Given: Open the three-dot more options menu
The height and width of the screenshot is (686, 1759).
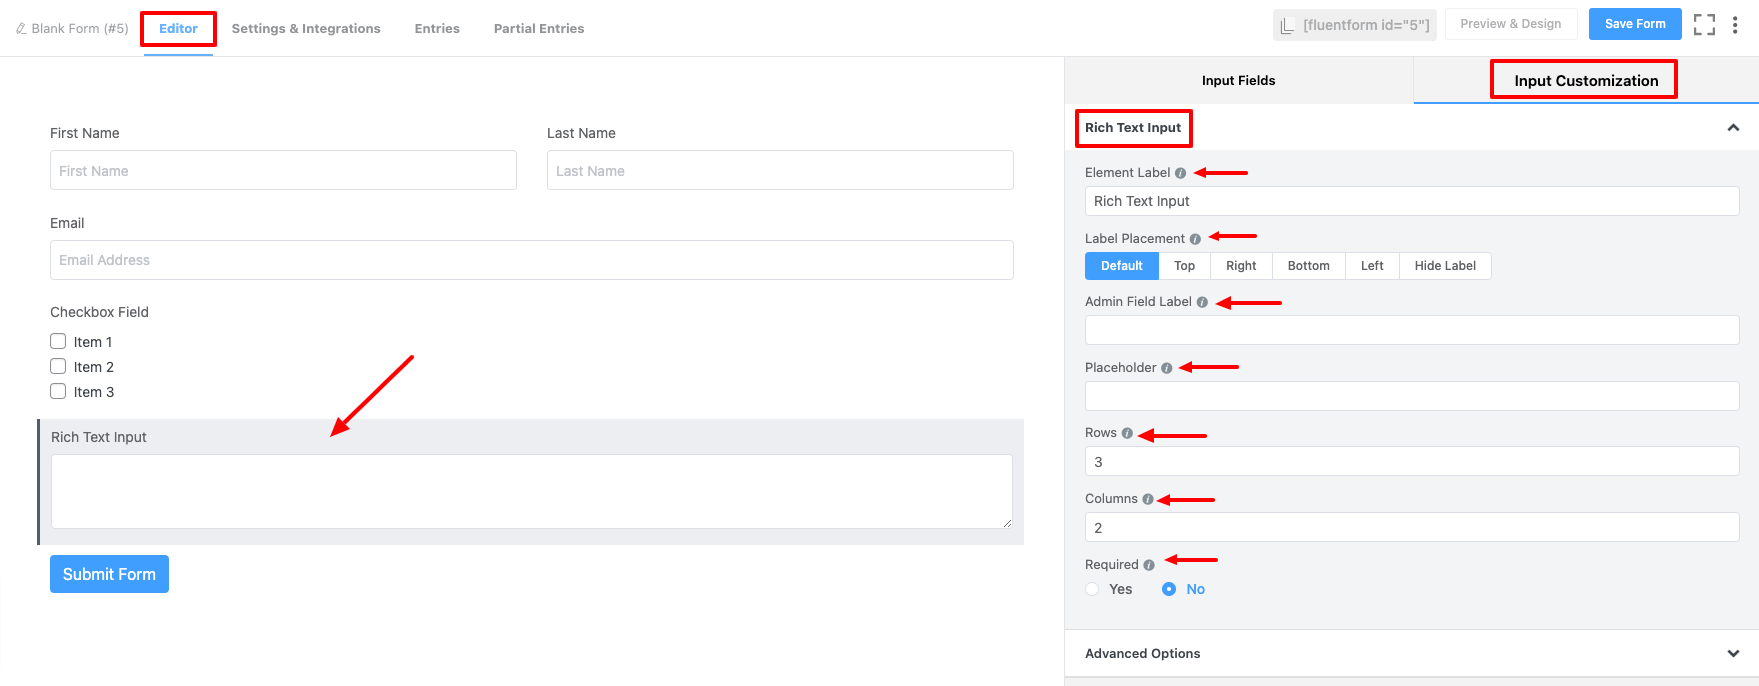Looking at the screenshot, I should click(x=1735, y=25).
